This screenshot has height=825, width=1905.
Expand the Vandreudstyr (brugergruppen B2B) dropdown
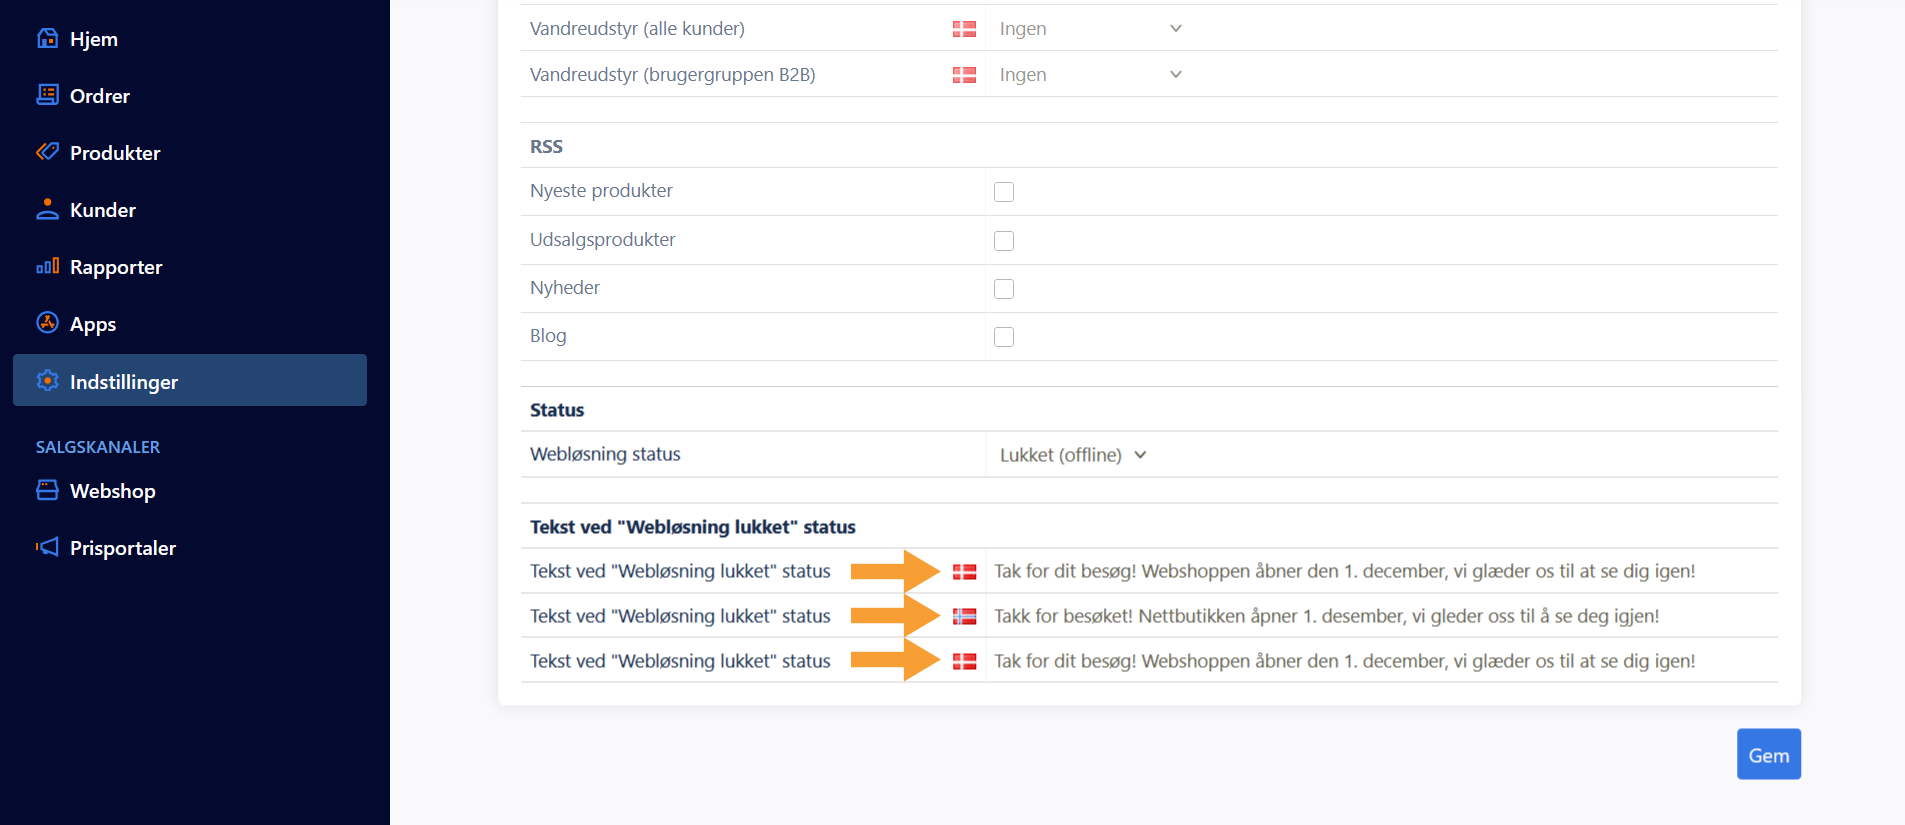(1090, 75)
